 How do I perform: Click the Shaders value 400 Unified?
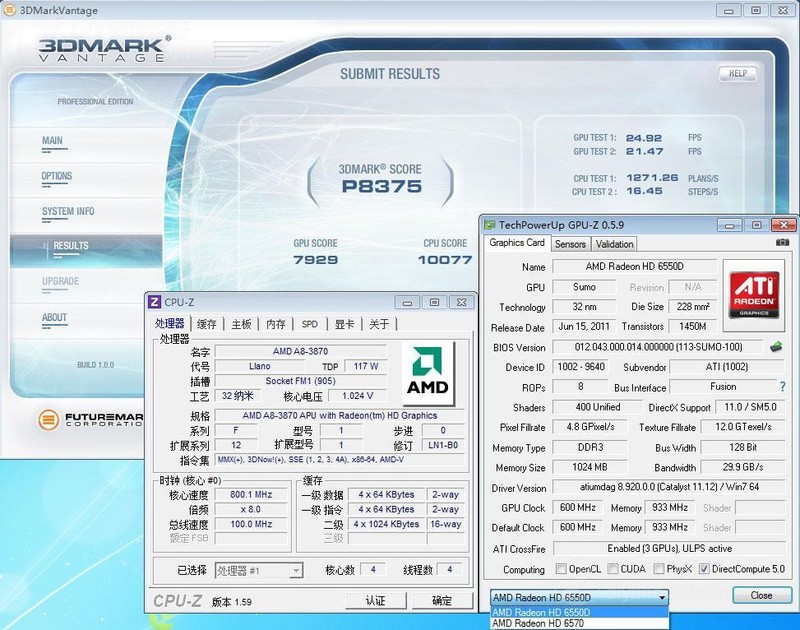click(597, 407)
